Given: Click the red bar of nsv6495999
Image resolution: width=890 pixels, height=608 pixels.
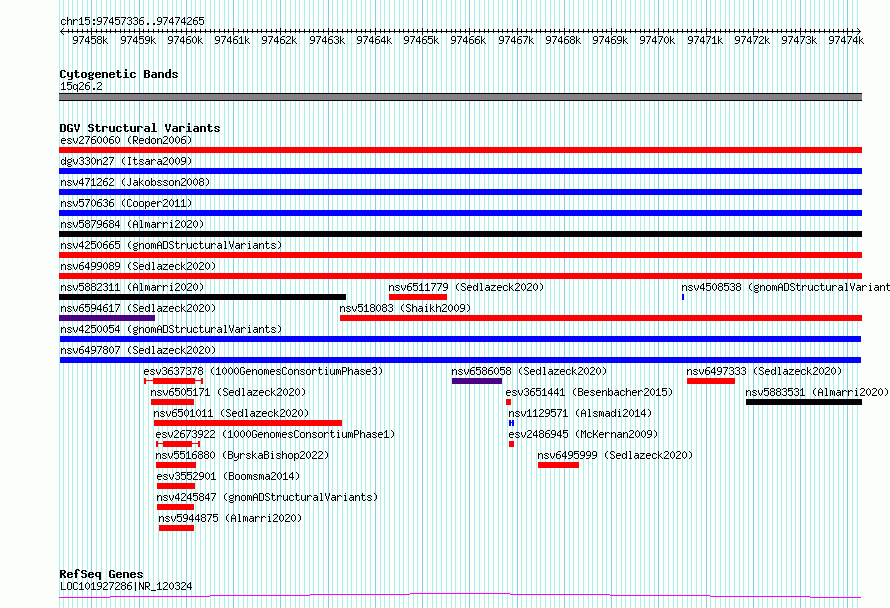Looking at the screenshot, I should coord(559,465).
